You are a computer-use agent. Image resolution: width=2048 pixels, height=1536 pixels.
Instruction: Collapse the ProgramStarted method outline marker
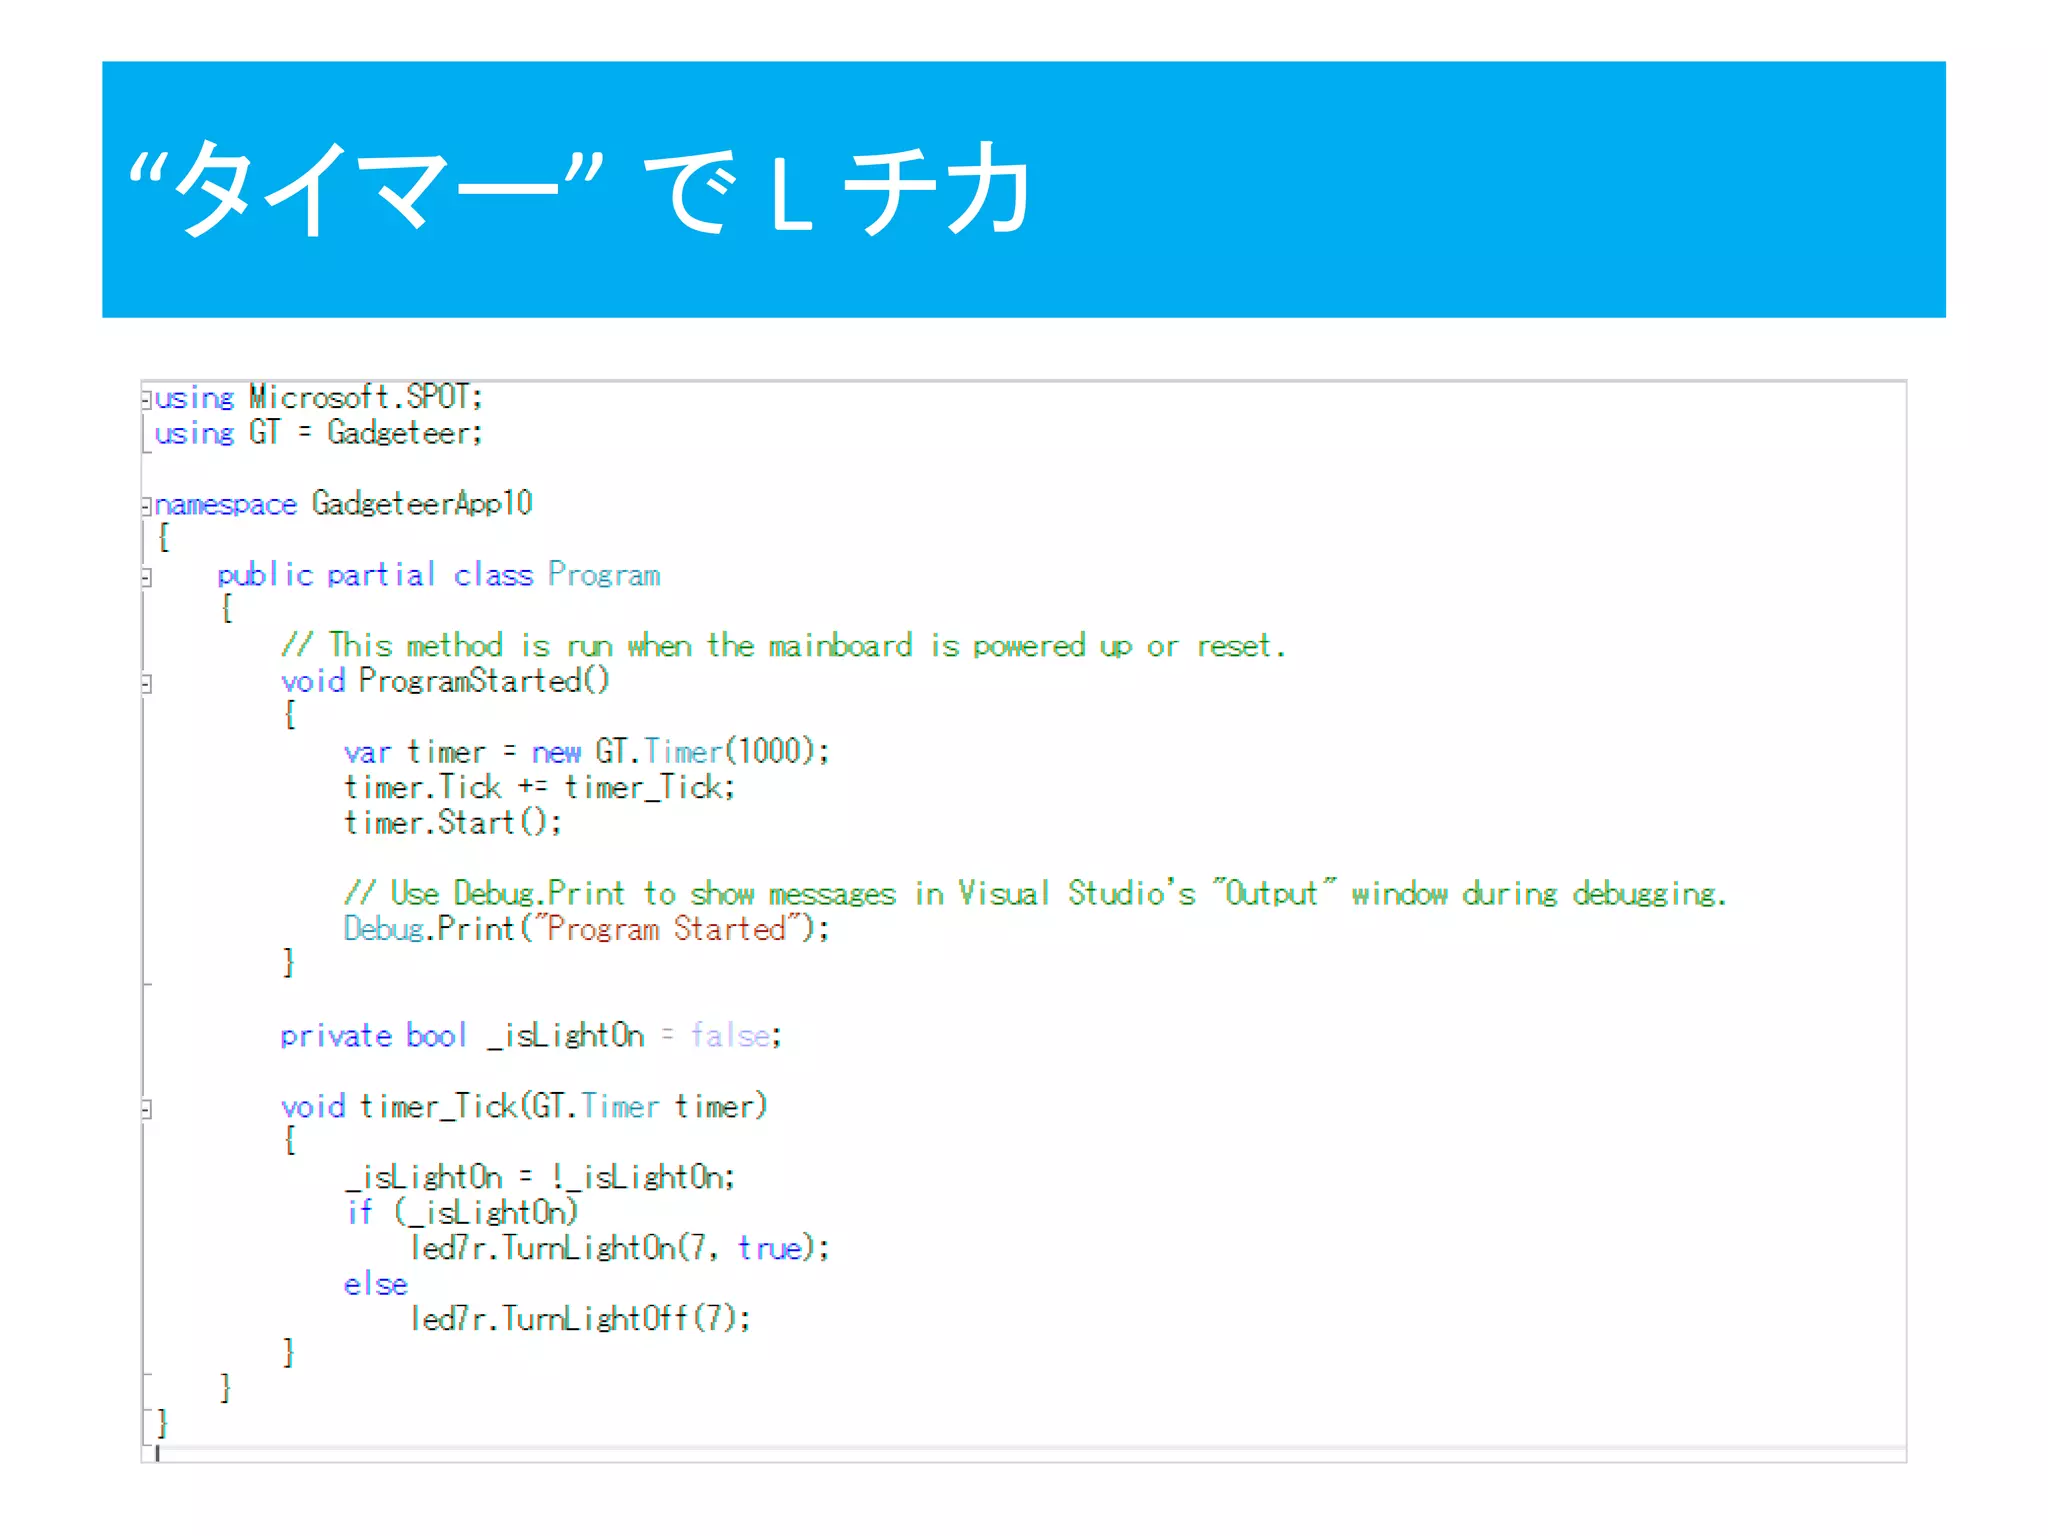147,684
